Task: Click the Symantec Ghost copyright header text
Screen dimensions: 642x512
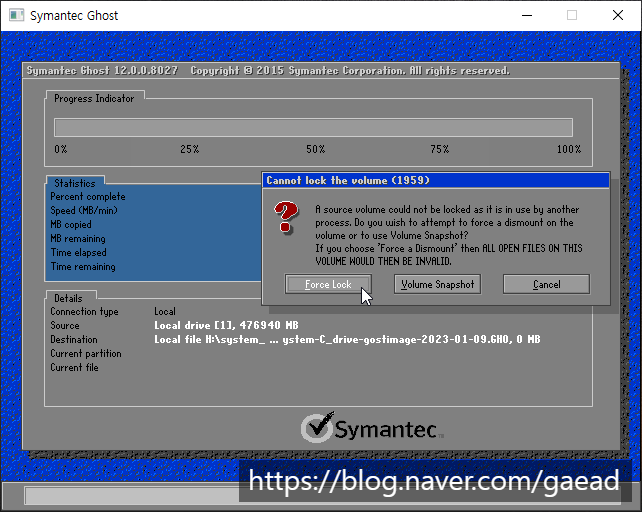Action: (267, 71)
